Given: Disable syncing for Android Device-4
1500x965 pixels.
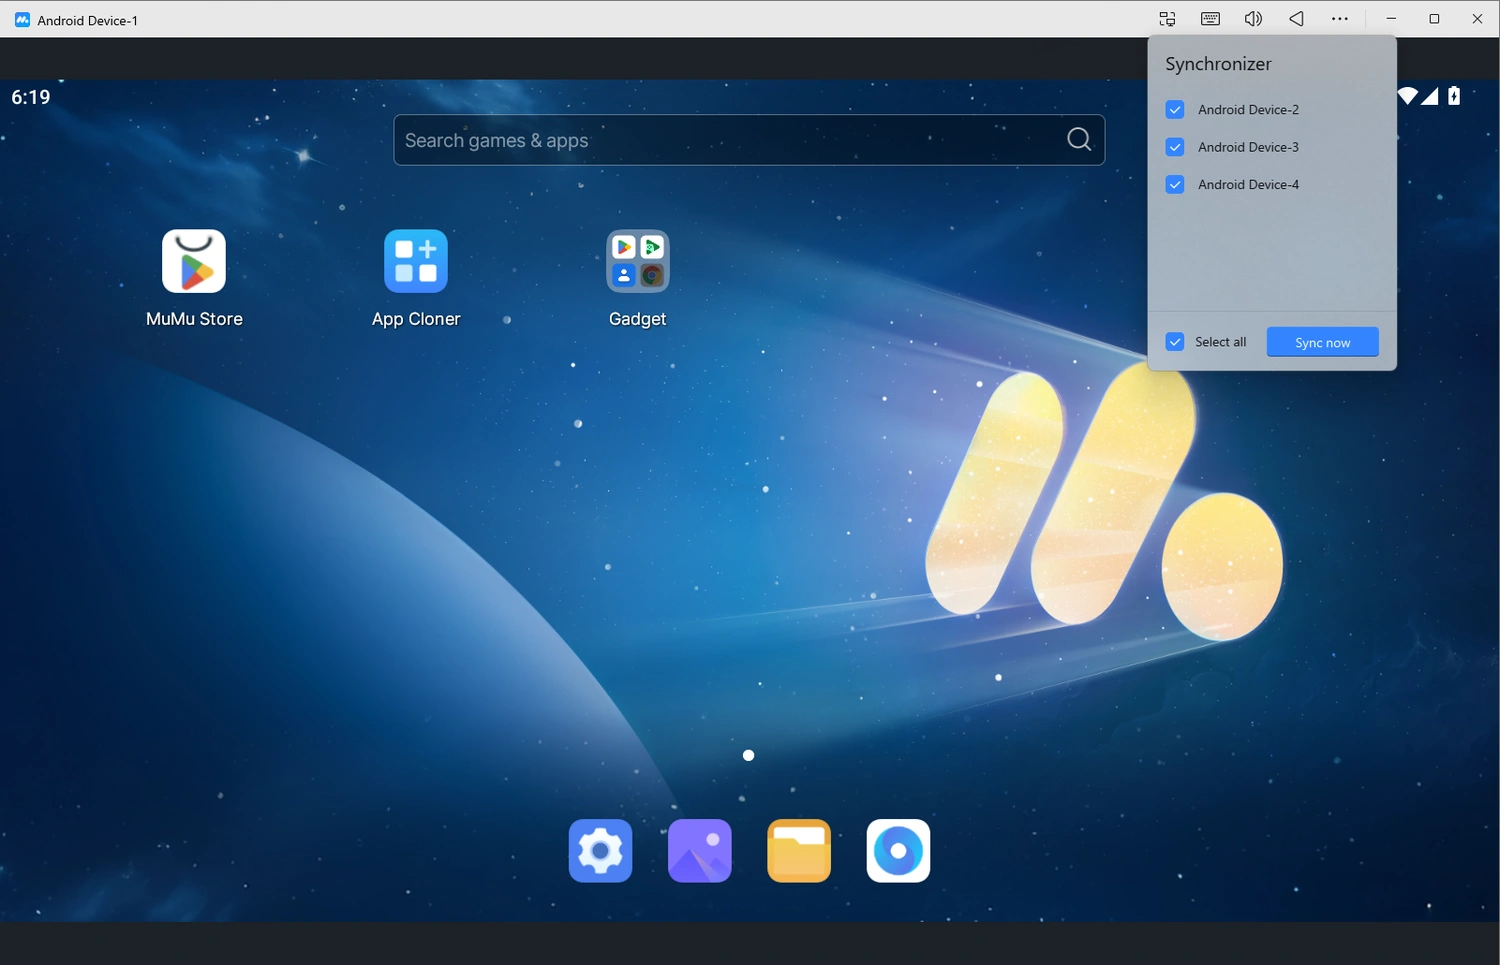Looking at the screenshot, I should pos(1174,184).
